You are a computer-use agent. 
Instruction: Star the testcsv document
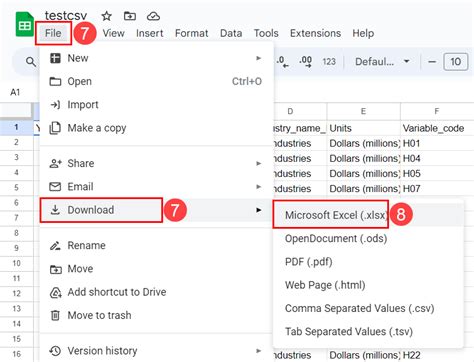coord(106,16)
